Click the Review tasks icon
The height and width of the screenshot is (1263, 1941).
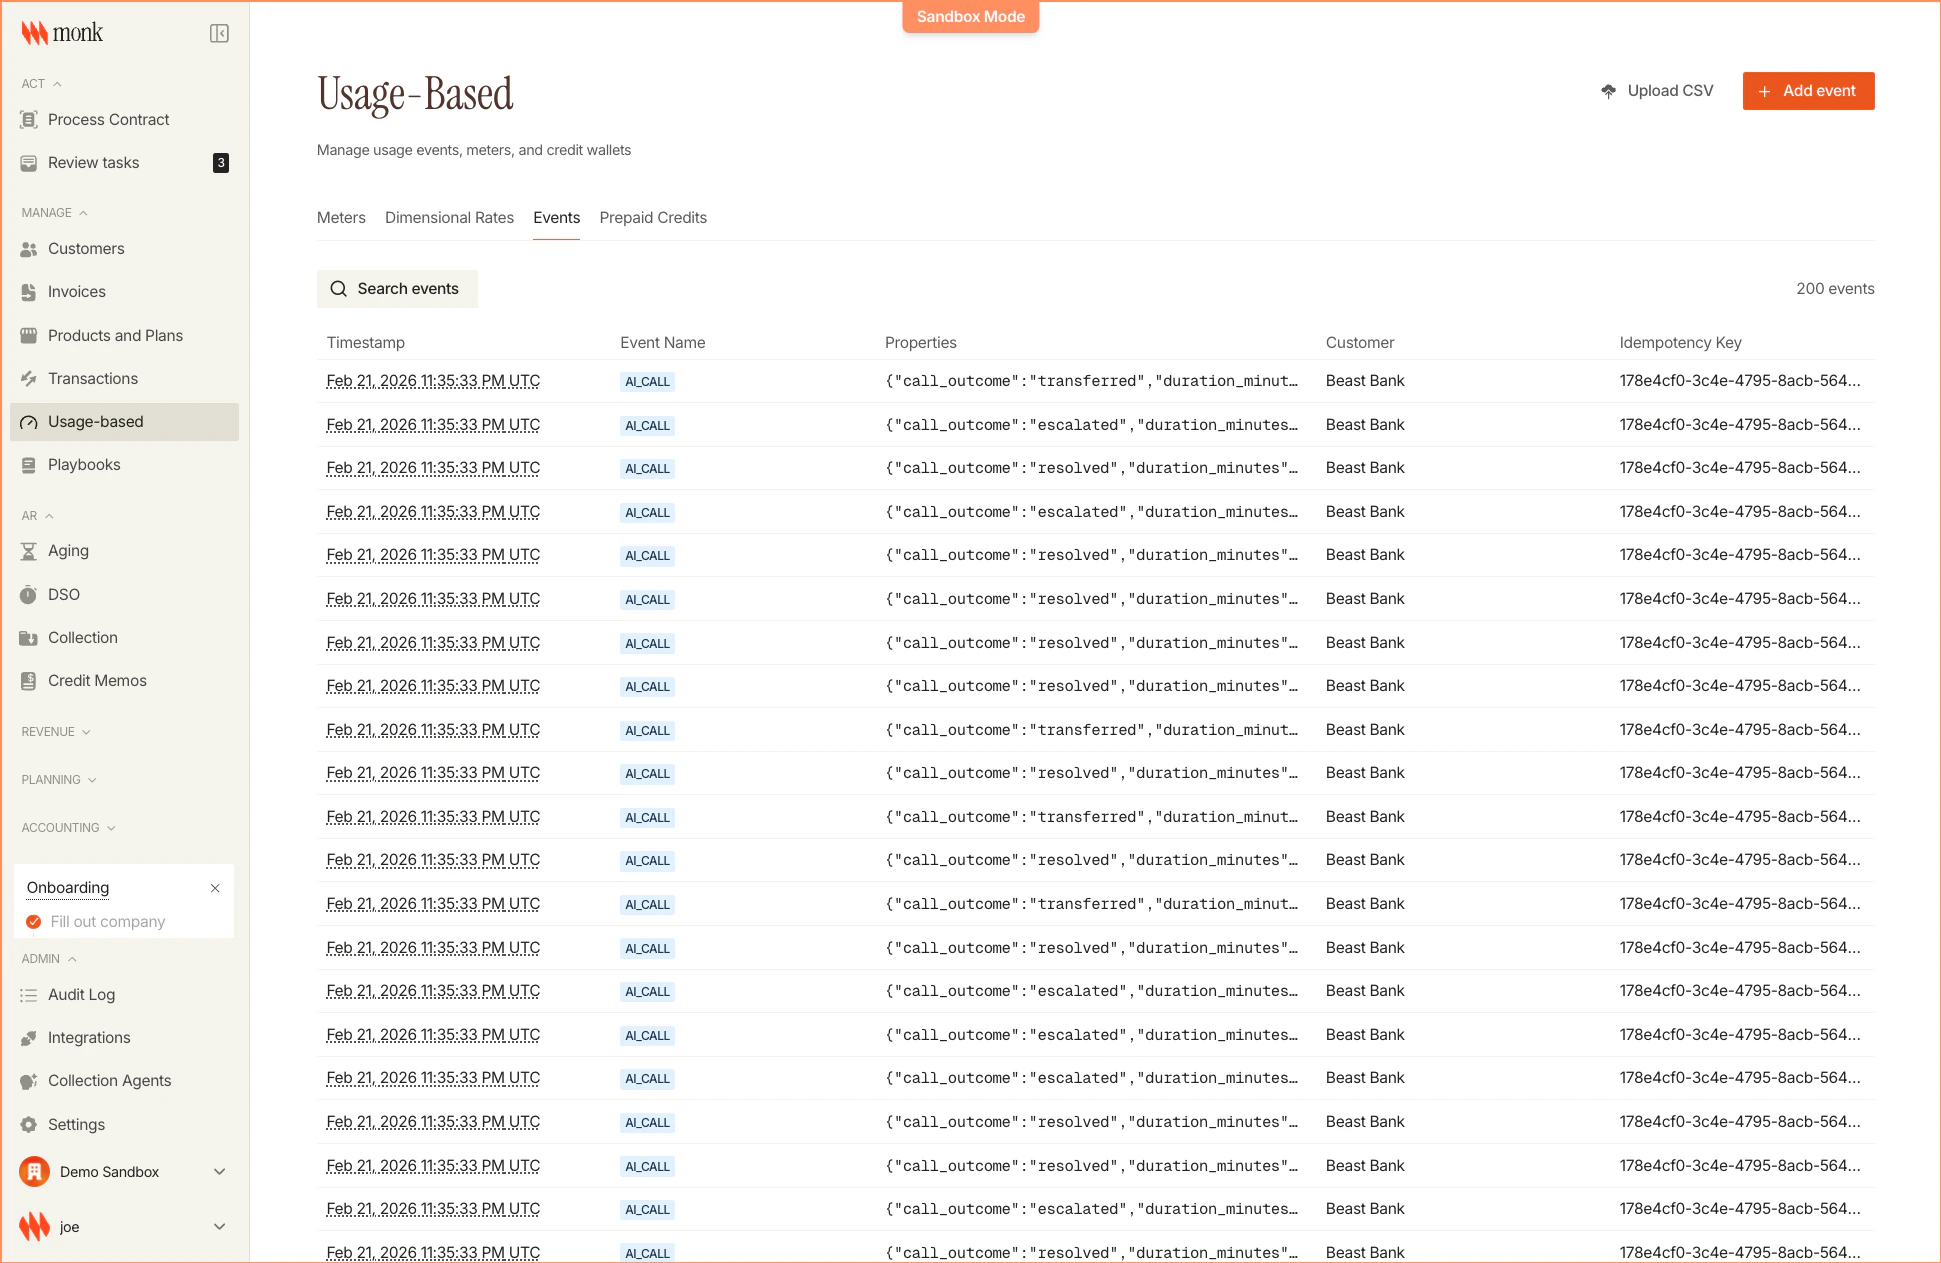tap(29, 163)
